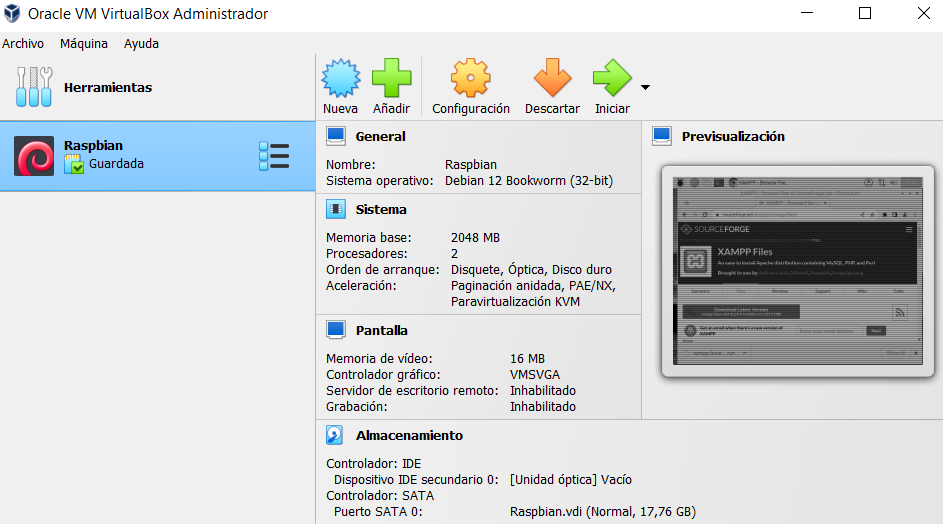The width and height of the screenshot is (943, 524).
Task: Click the Pantalla monitor icon
Action: pyautogui.click(x=336, y=330)
